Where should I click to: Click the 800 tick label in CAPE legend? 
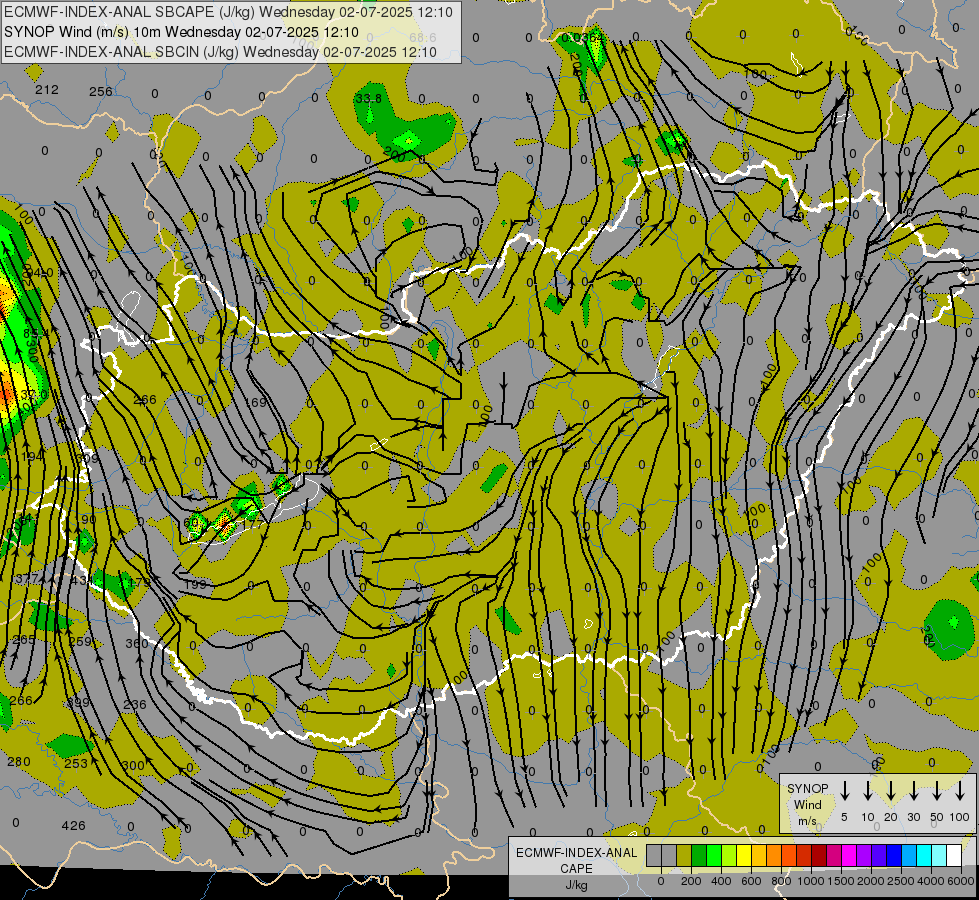[x=781, y=881]
